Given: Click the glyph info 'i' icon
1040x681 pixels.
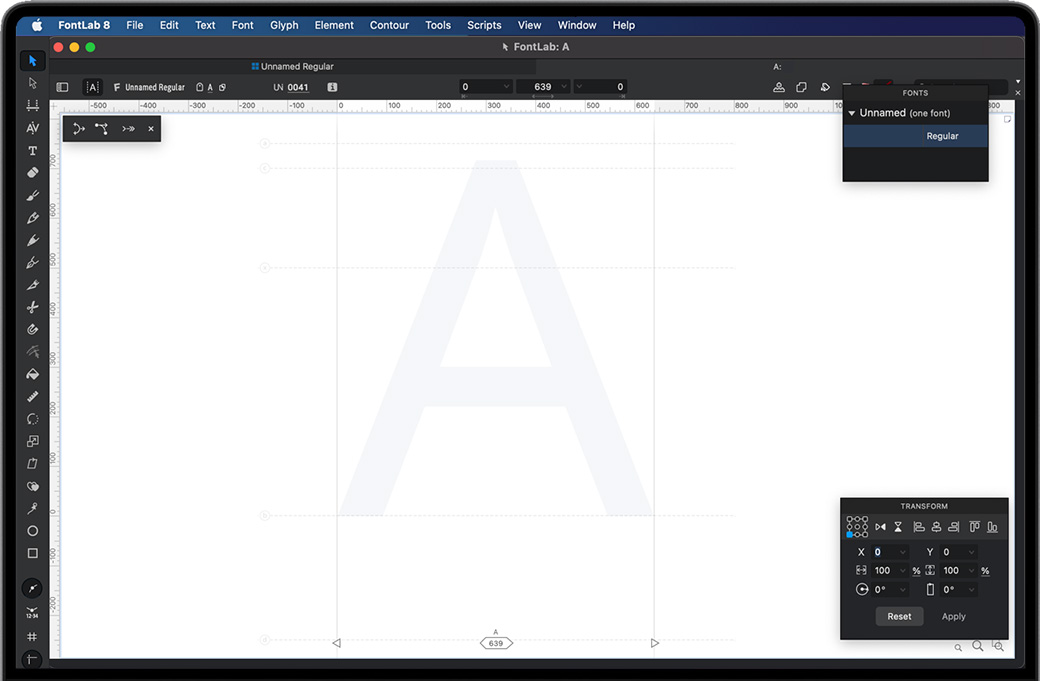Looking at the screenshot, I should coord(332,87).
